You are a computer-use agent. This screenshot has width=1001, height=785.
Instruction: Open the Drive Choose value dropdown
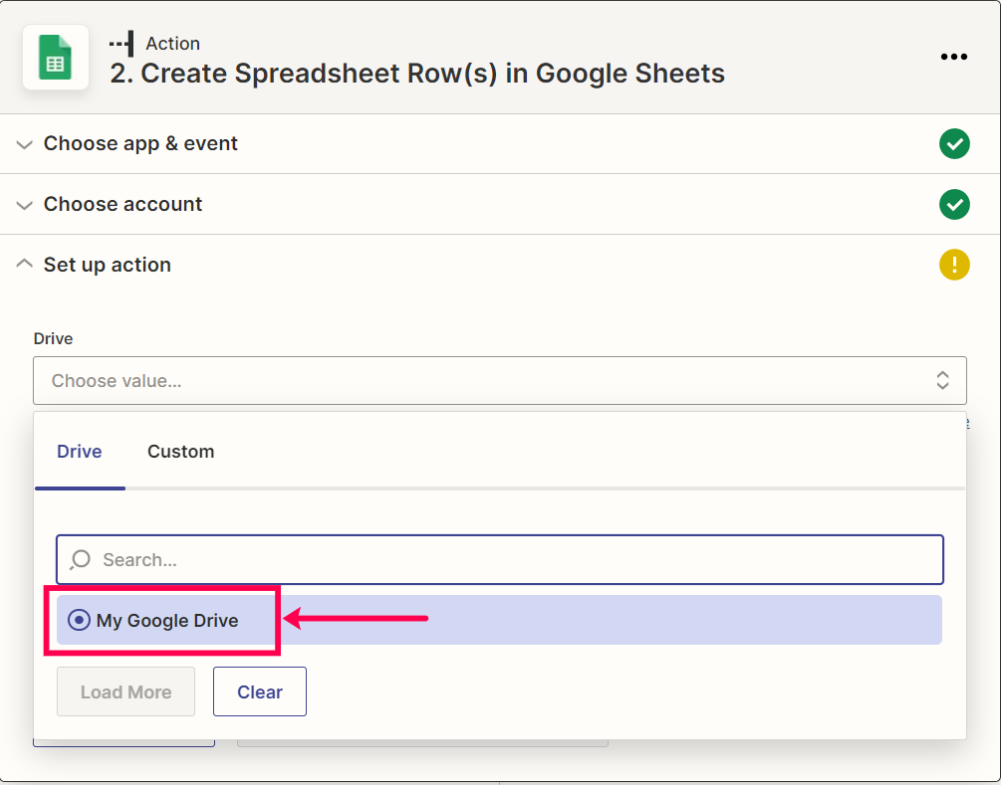(x=500, y=380)
